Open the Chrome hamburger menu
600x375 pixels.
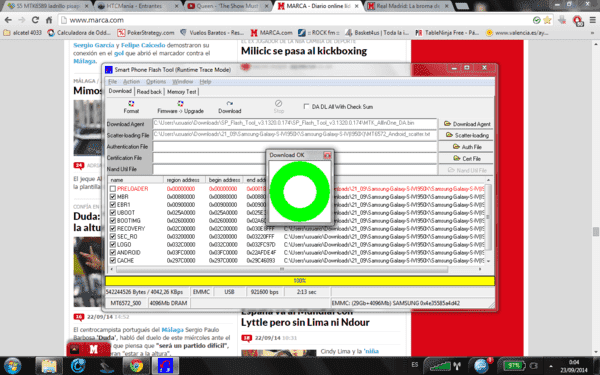(x=592, y=20)
